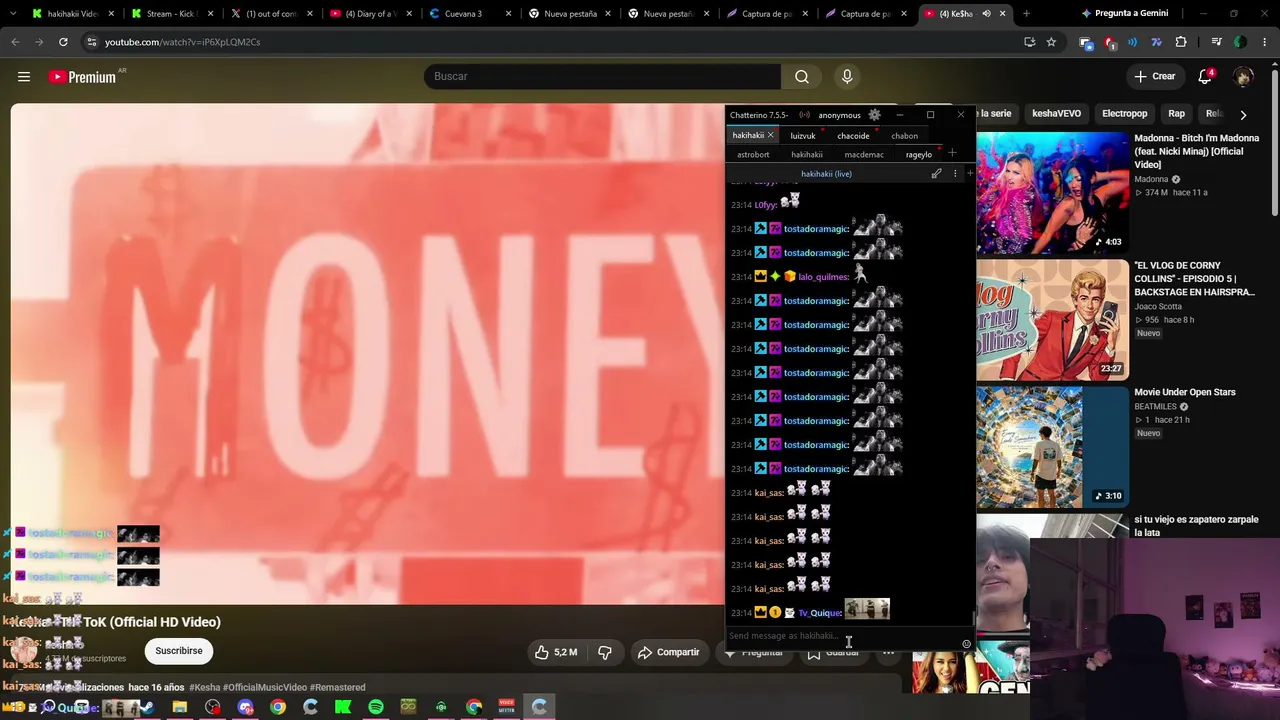The image size is (1280, 720).
Task: Start voice search with the microphone
Action: pos(847,77)
